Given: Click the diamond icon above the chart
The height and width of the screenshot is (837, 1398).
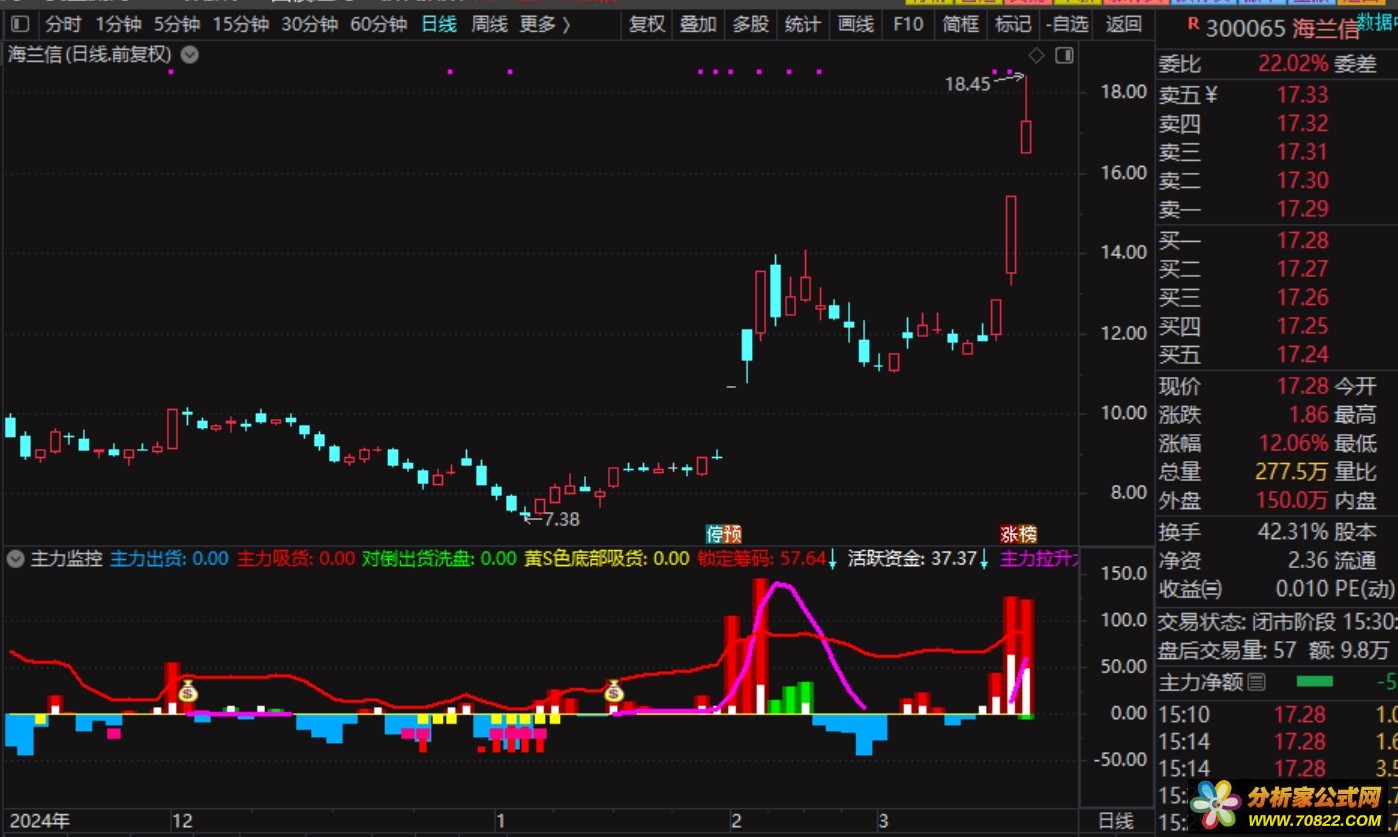Looking at the screenshot, I should [x=1037, y=55].
